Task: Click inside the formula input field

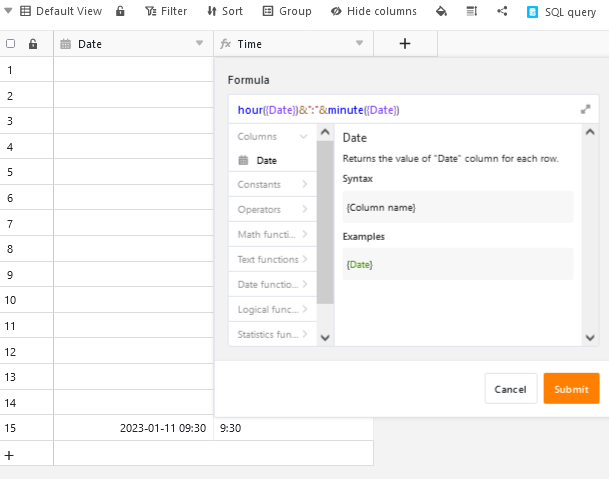Action: click(400, 109)
